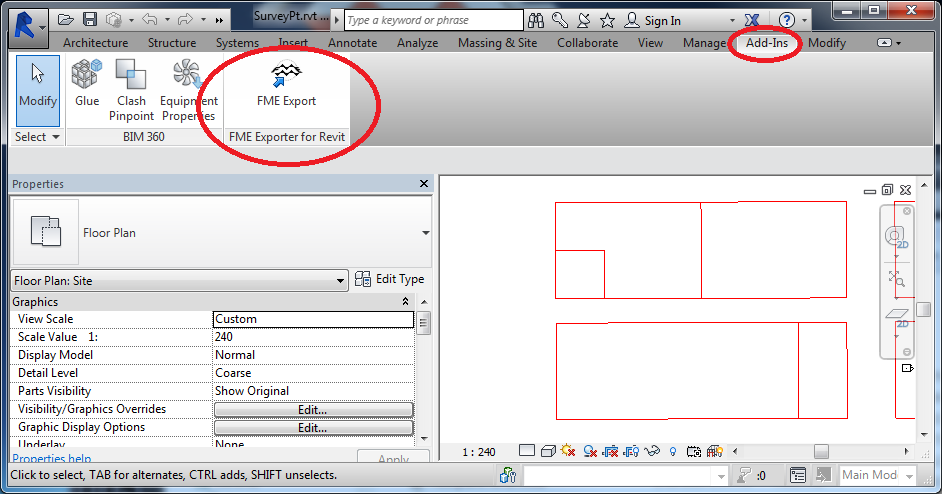Click the binoculars search icon
This screenshot has height=494, width=942.
tap(536, 20)
